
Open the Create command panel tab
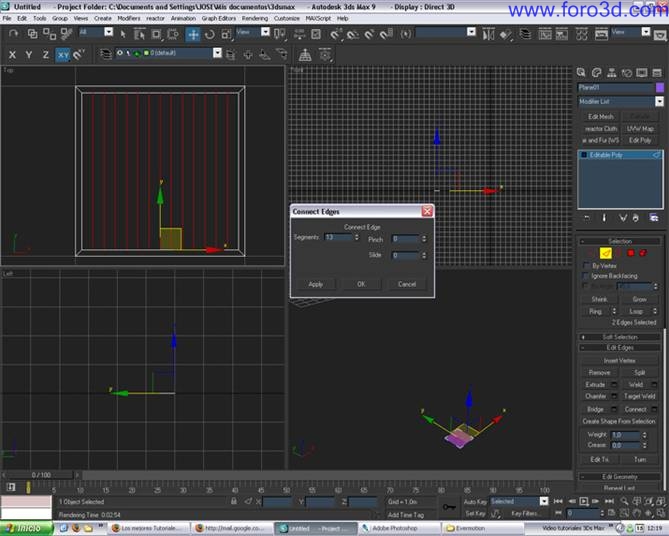[x=581, y=73]
